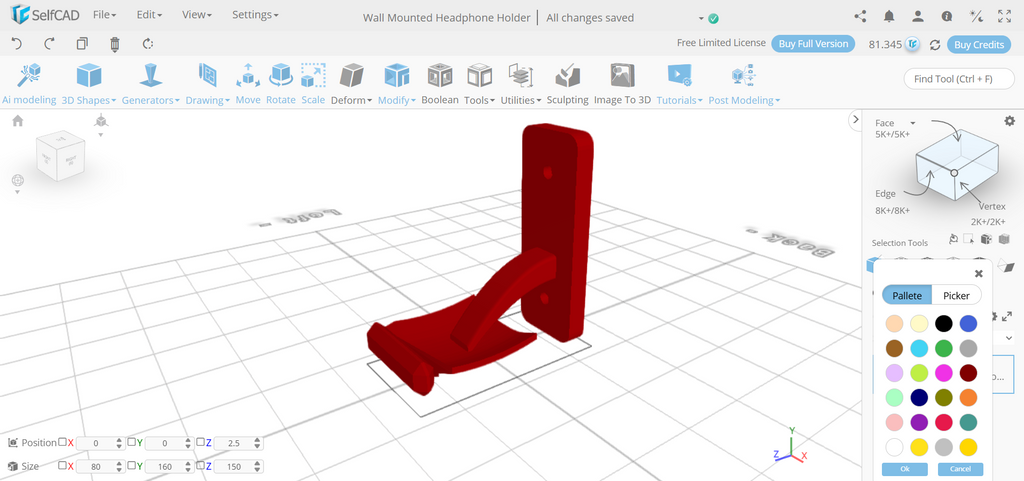This screenshot has width=1024, height=481.
Task: Switch to Pallete mode toggle
Action: 907,295
